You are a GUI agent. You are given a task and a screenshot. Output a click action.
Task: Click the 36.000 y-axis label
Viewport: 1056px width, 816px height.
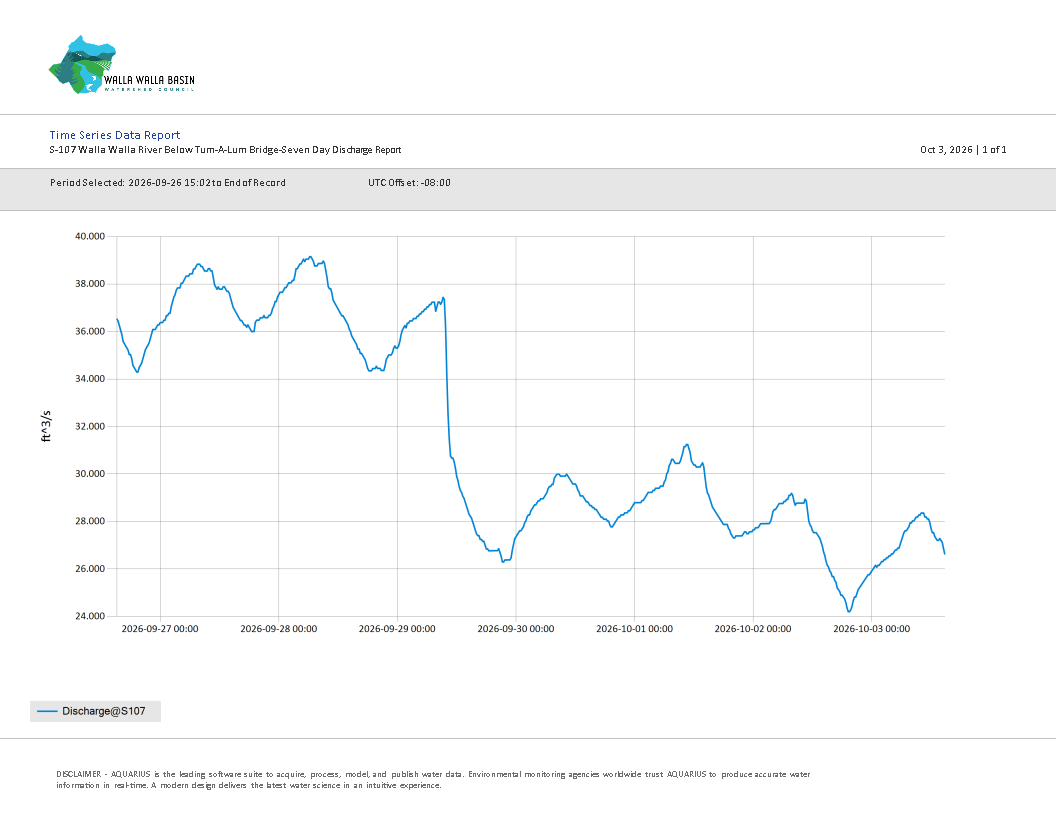(90, 331)
